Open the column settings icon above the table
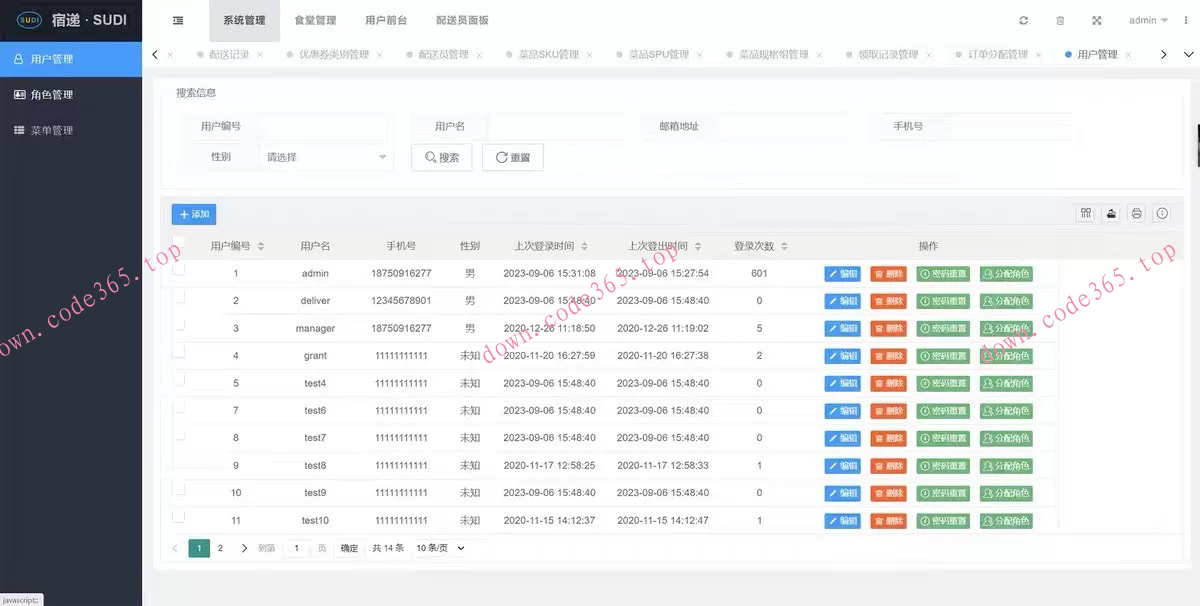Image resolution: width=1200 pixels, height=606 pixels. pos(1086,213)
